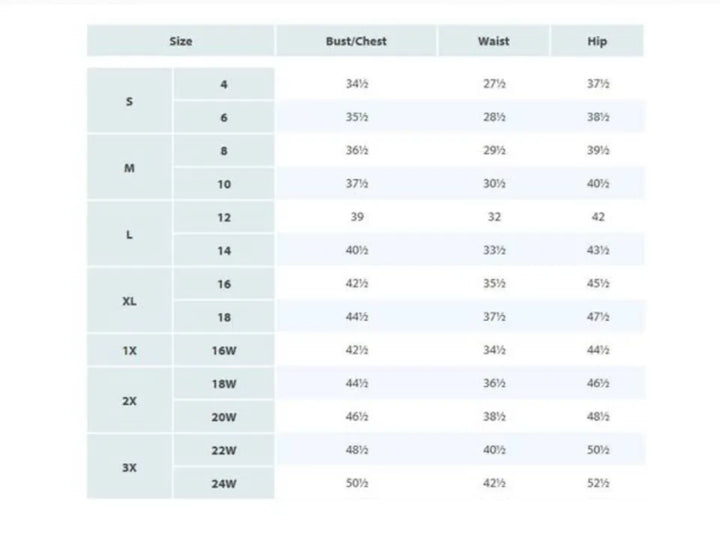Click the XL size group cell
Viewport: 720px width, 536px height.
click(129, 301)
